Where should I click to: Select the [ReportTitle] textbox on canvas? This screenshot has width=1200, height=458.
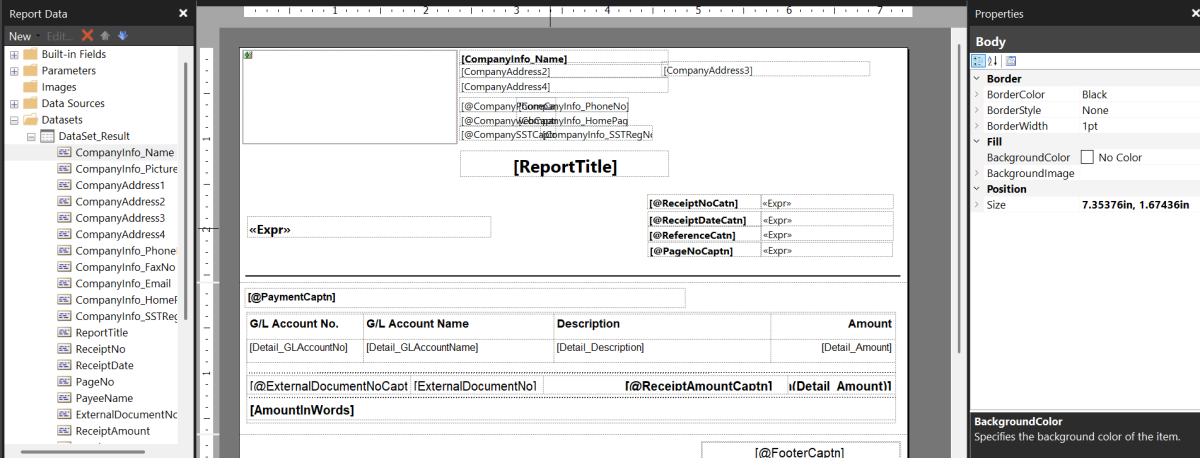pos(564,166)
